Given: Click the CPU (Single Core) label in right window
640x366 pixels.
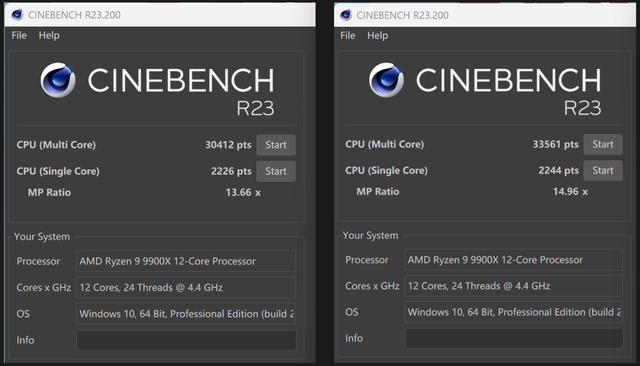Looking at the screenshot, I should pyautogui.click(x=386, y=171).
